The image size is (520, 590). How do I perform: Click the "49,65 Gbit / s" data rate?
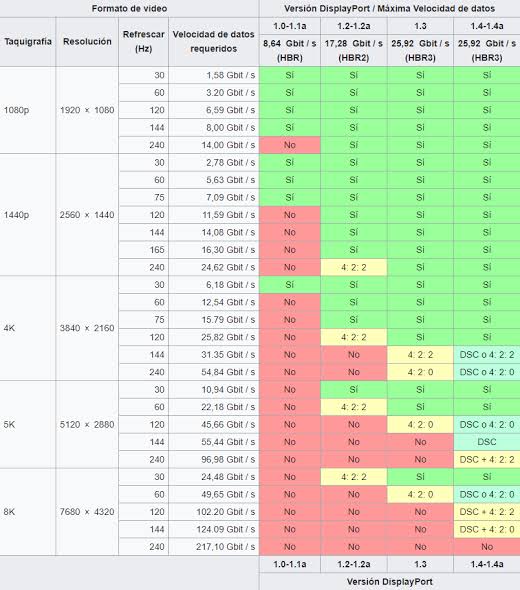228,494
